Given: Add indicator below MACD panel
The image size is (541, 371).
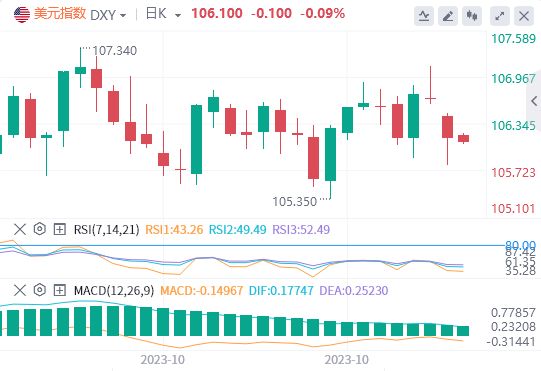Looking at the screenshot, I should (x=60, y=290).
